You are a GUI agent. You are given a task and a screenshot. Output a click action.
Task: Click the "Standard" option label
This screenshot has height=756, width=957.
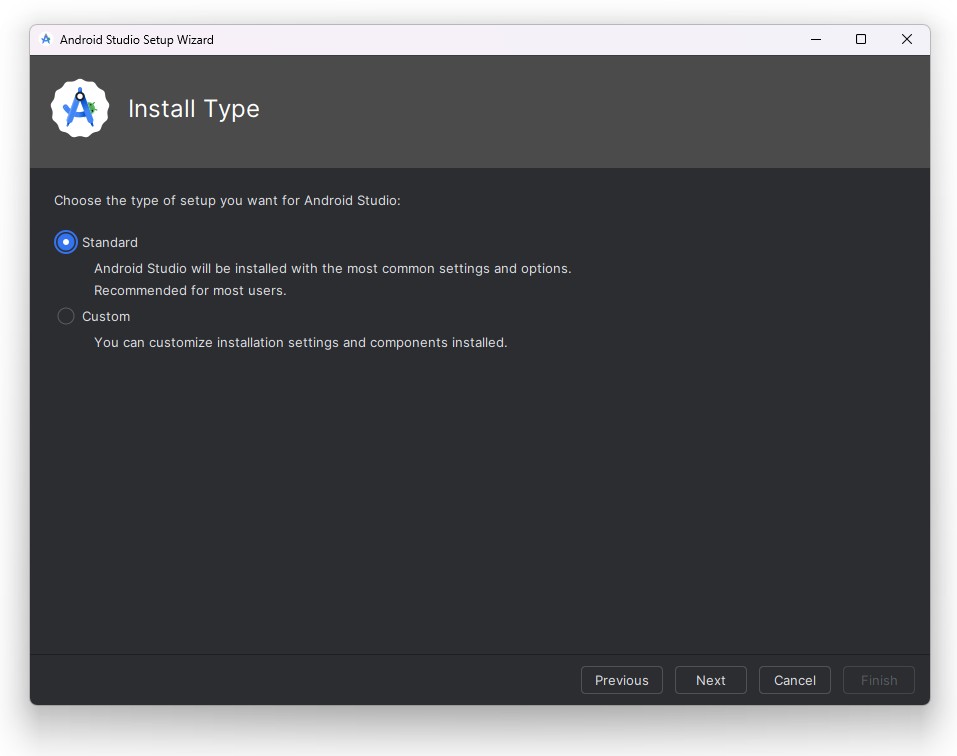(x=110, y=242)
